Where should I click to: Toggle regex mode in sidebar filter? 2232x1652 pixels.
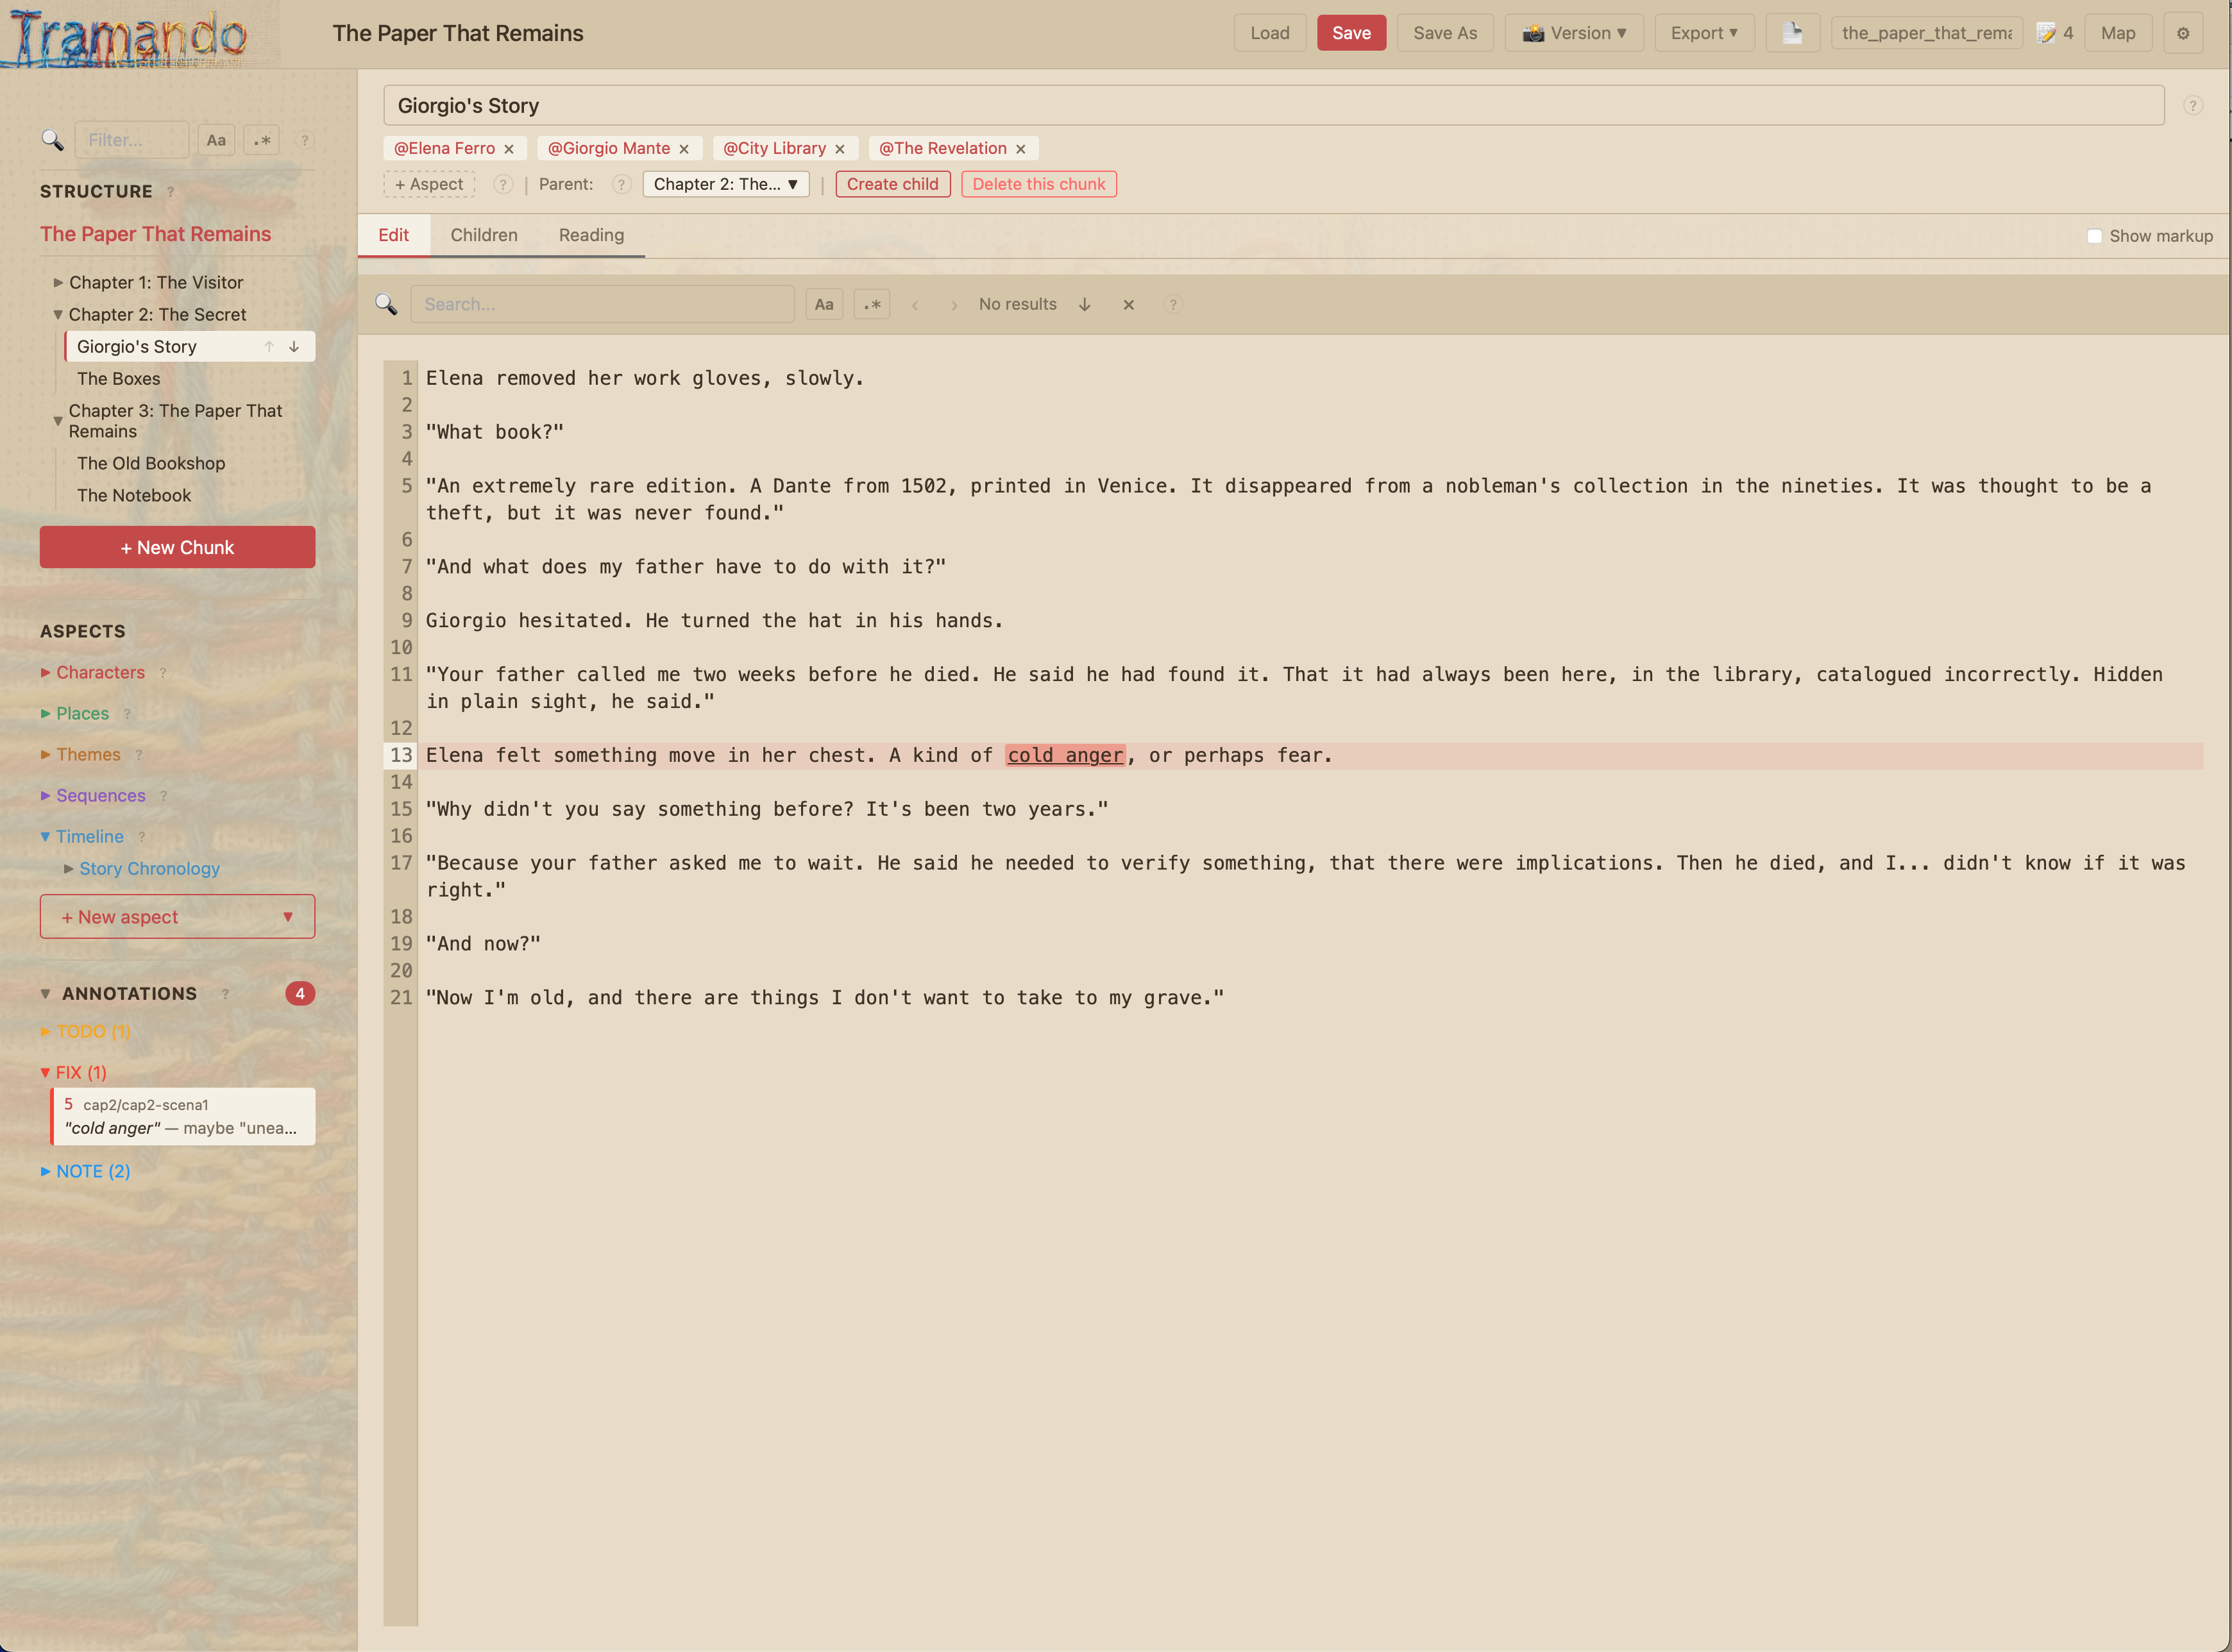point(262,141)
